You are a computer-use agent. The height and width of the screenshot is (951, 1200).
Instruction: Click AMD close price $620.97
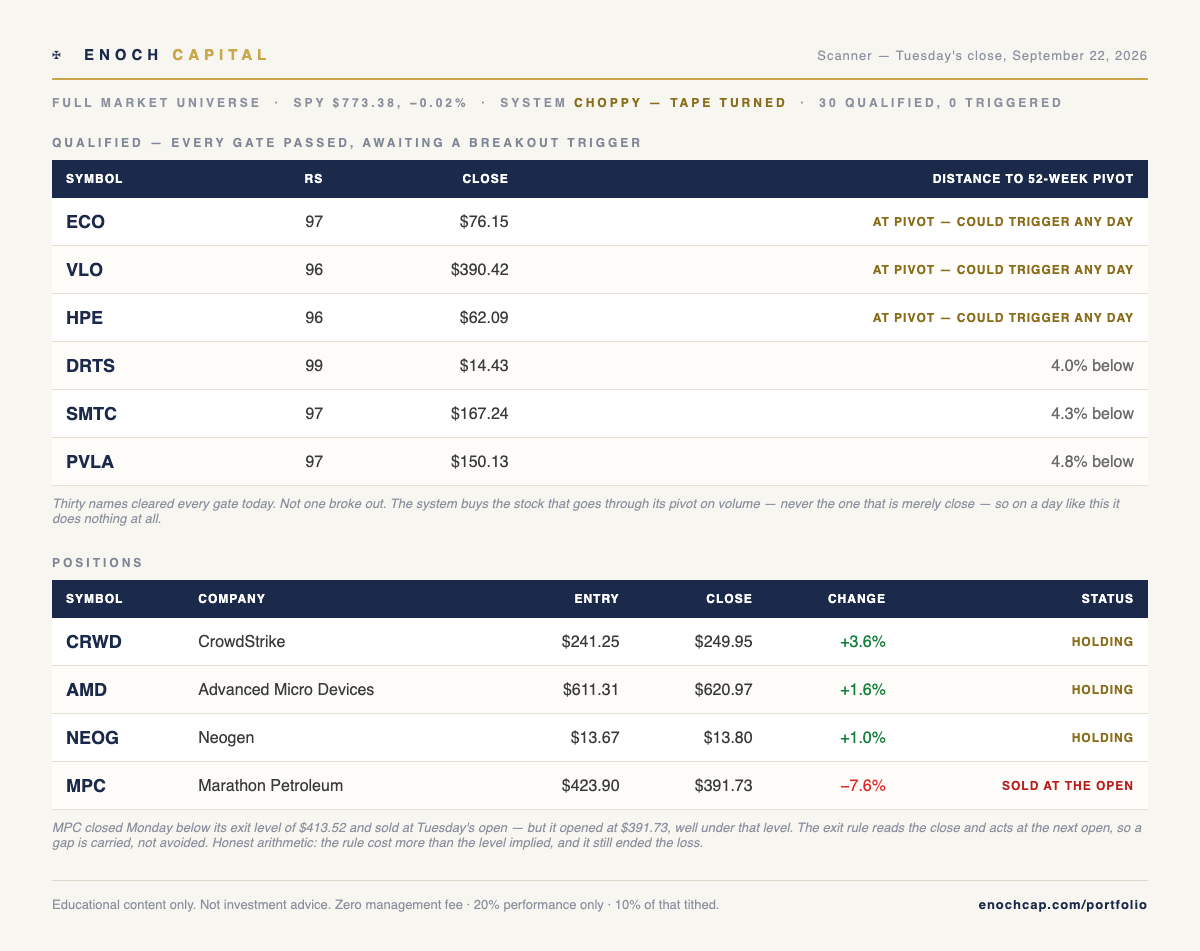coord(723,690)
